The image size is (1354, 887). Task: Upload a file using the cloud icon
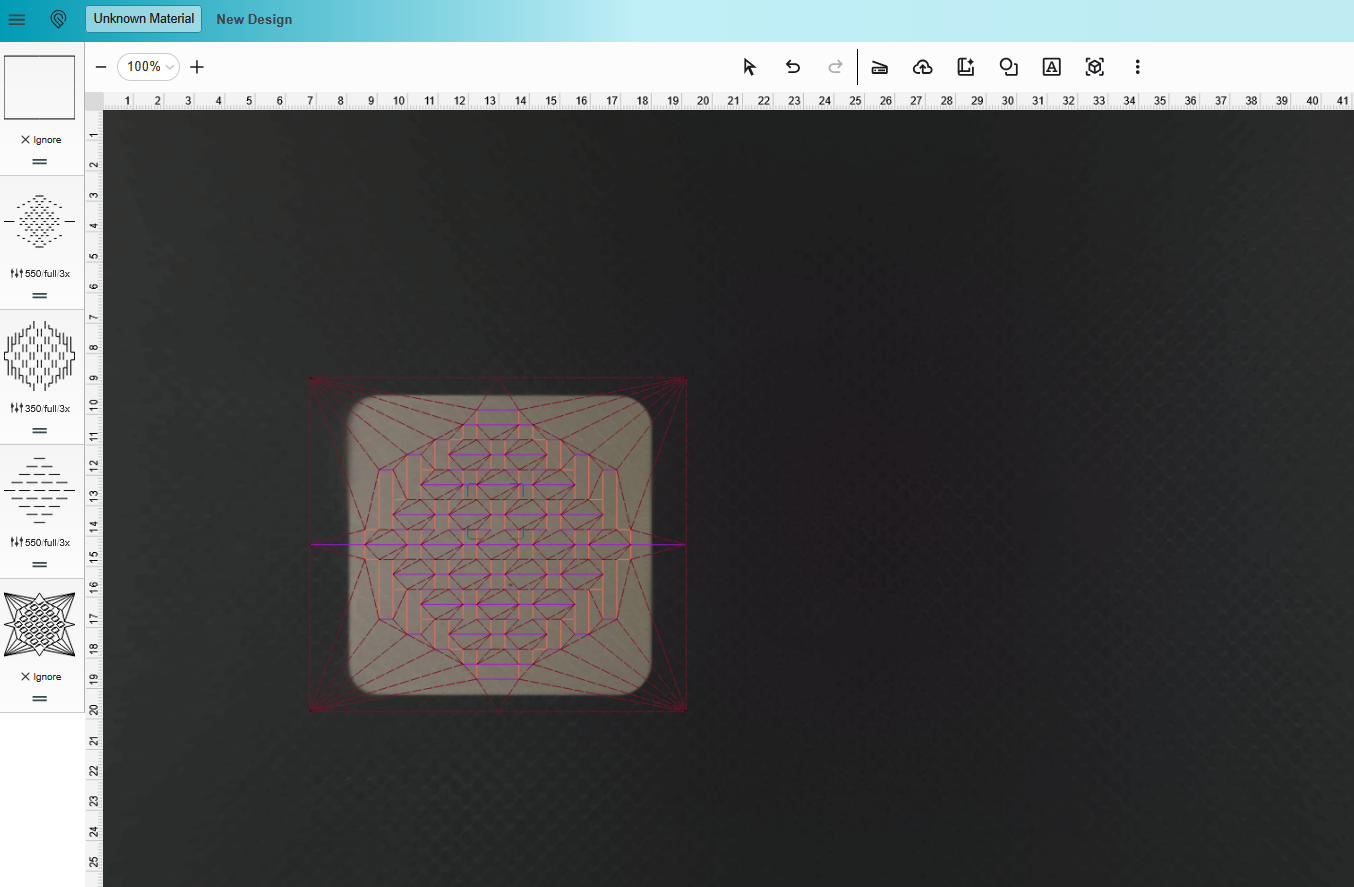(x=922, y=67)
